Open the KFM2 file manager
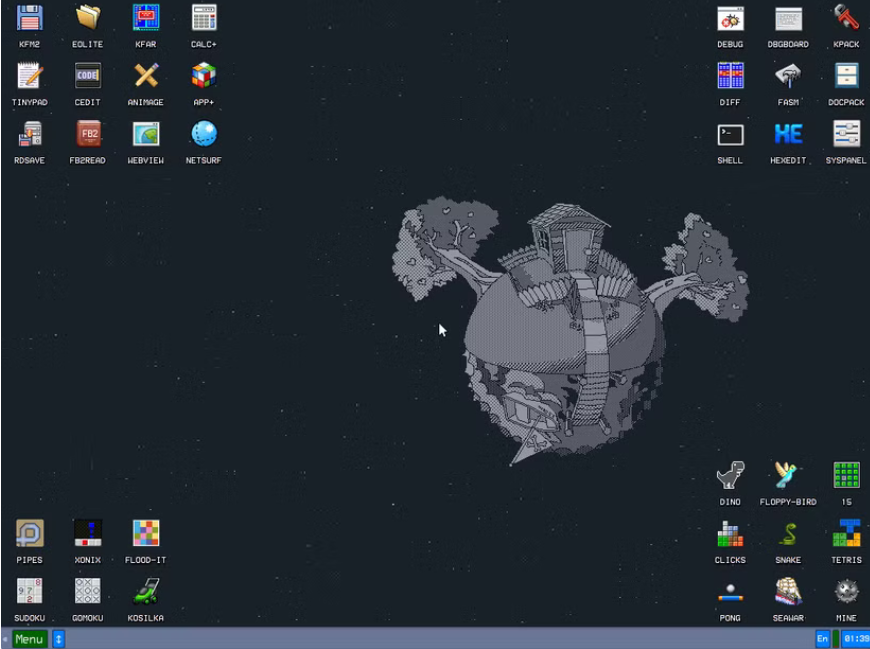 (29, 20)
